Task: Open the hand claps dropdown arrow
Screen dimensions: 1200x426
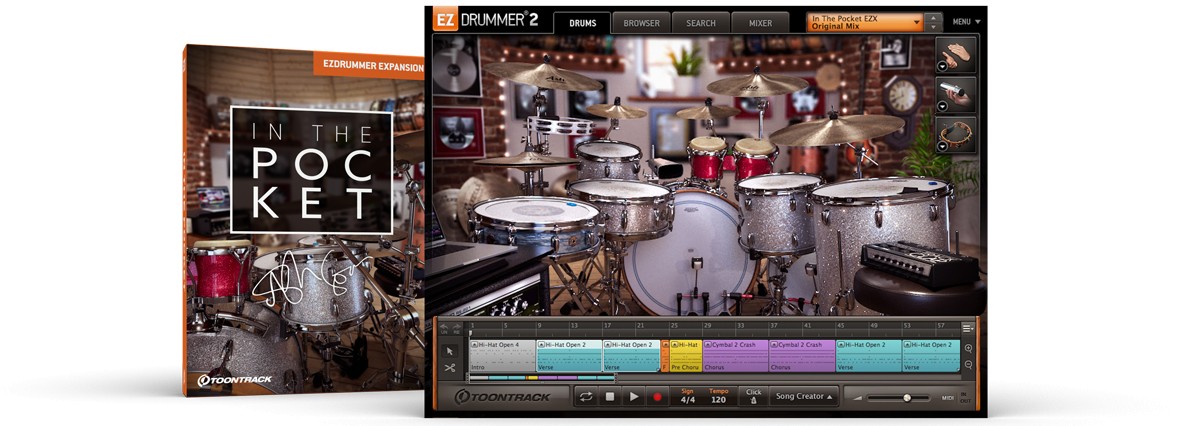Action: (x=942, y=66)
